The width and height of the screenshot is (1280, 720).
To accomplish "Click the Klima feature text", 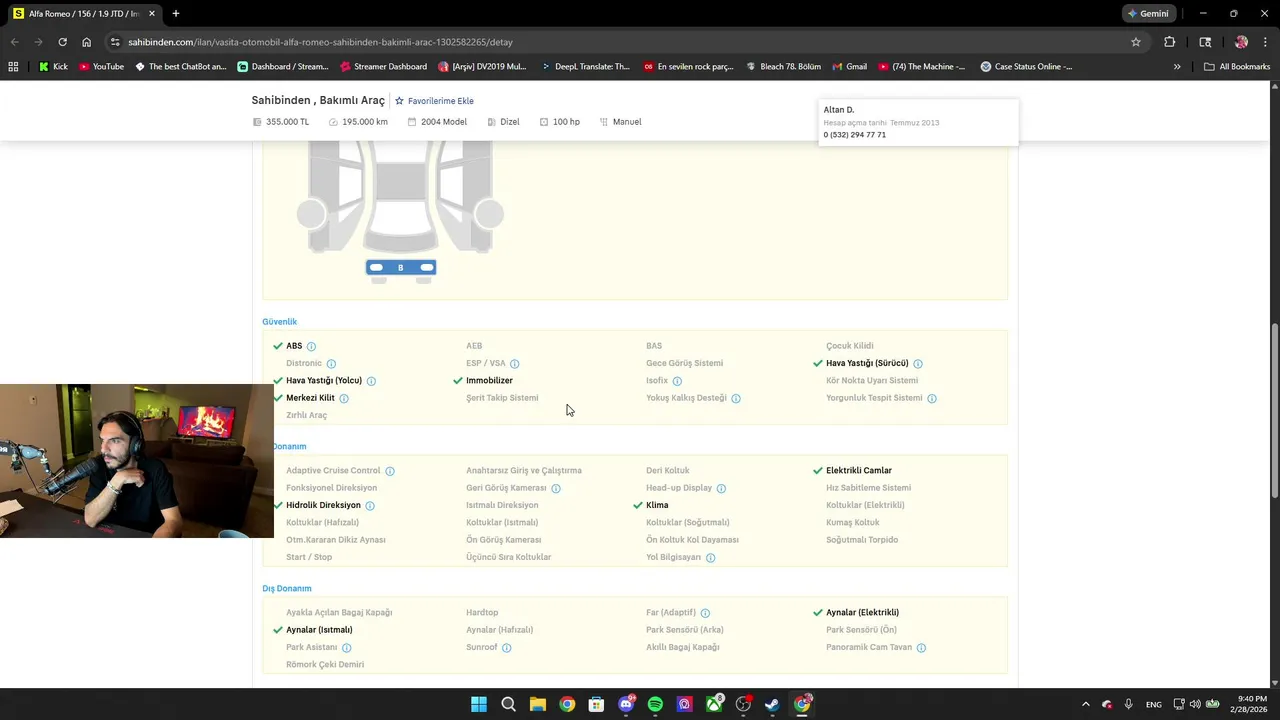I will pos(657,506).
